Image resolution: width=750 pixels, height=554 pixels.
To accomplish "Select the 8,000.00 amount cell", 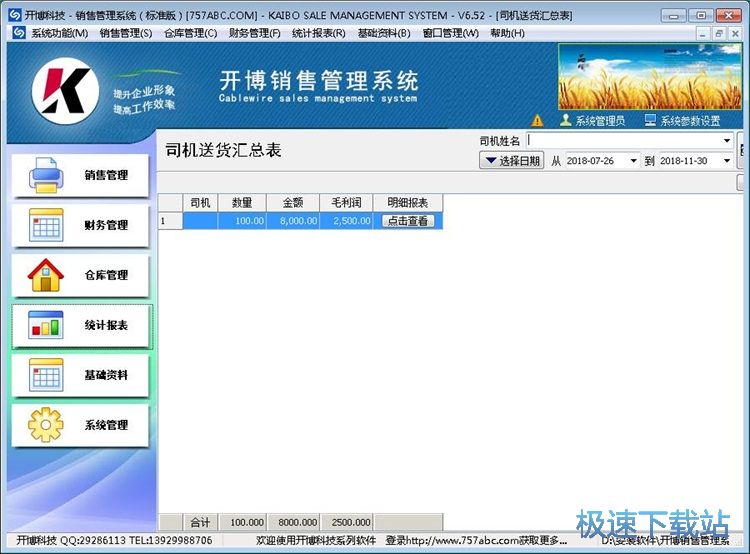I will (x=293, y=221).
